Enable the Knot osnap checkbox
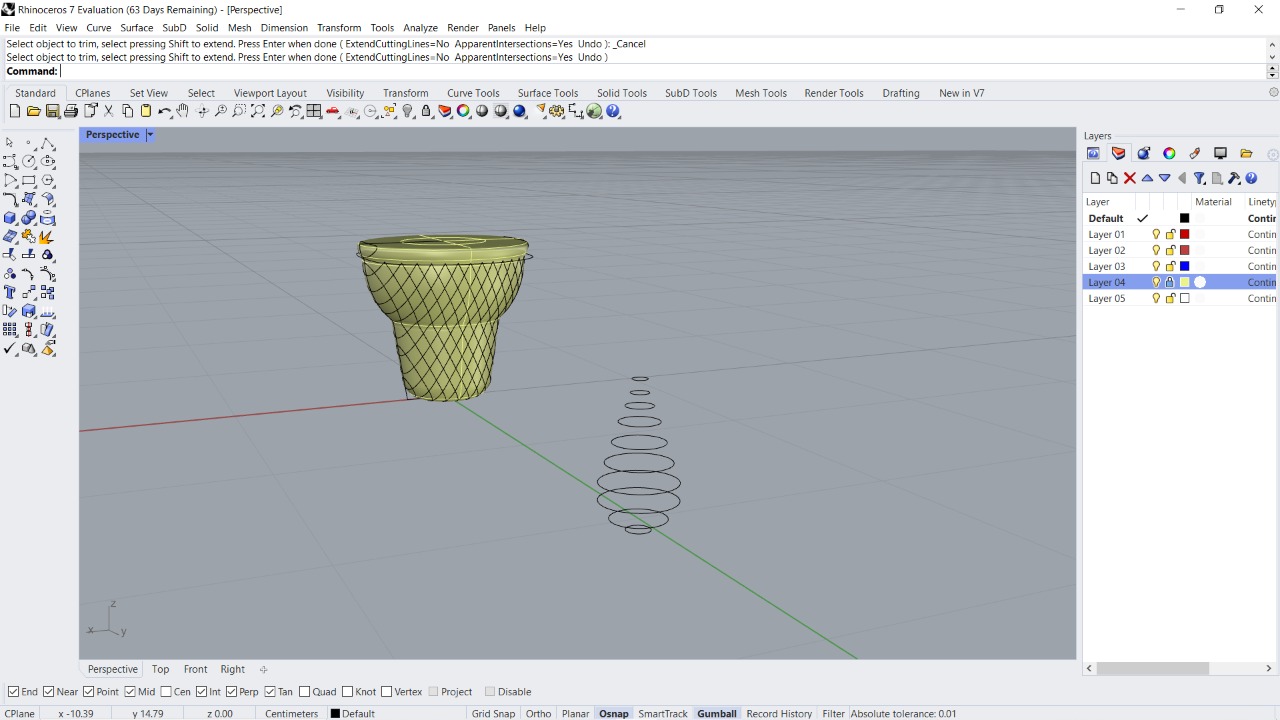1280x720 pixels. pyautogui.click(x=348, y=692)
